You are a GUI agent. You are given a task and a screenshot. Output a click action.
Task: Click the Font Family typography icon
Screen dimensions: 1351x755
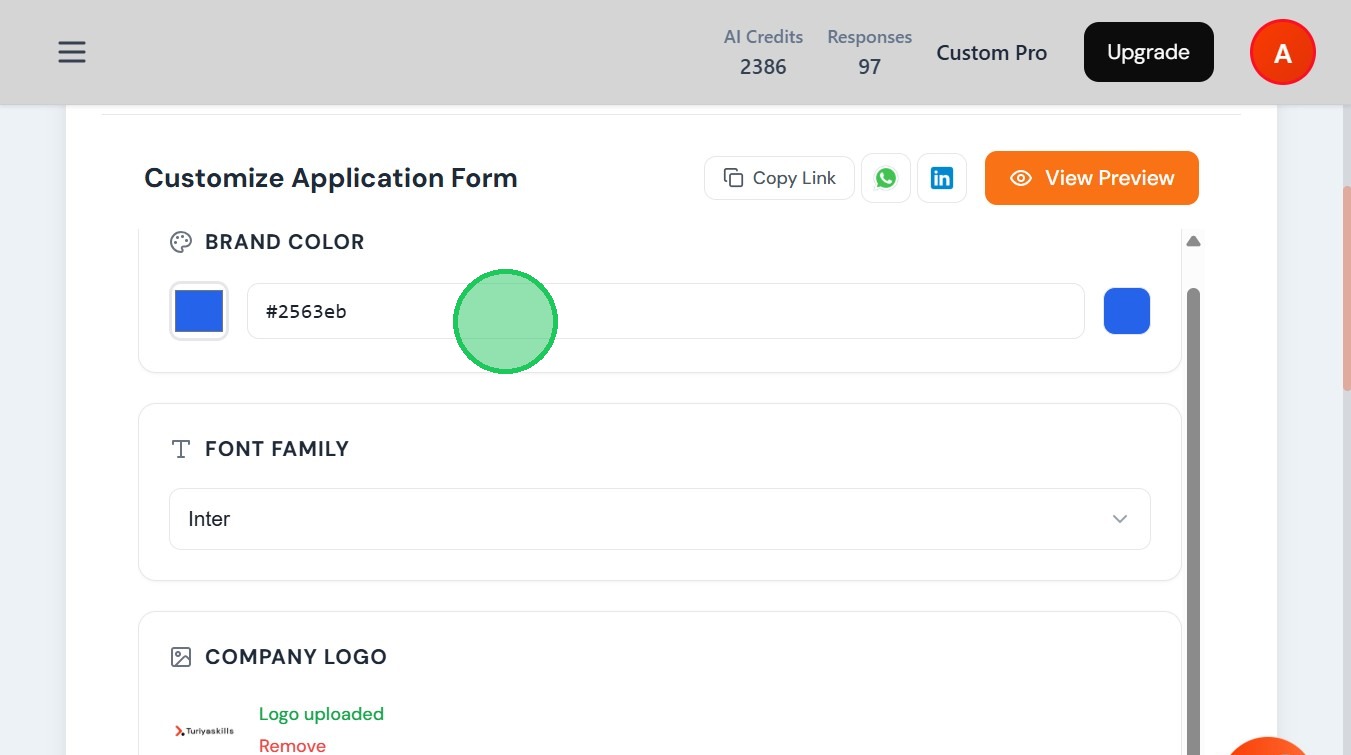[181, 449]
